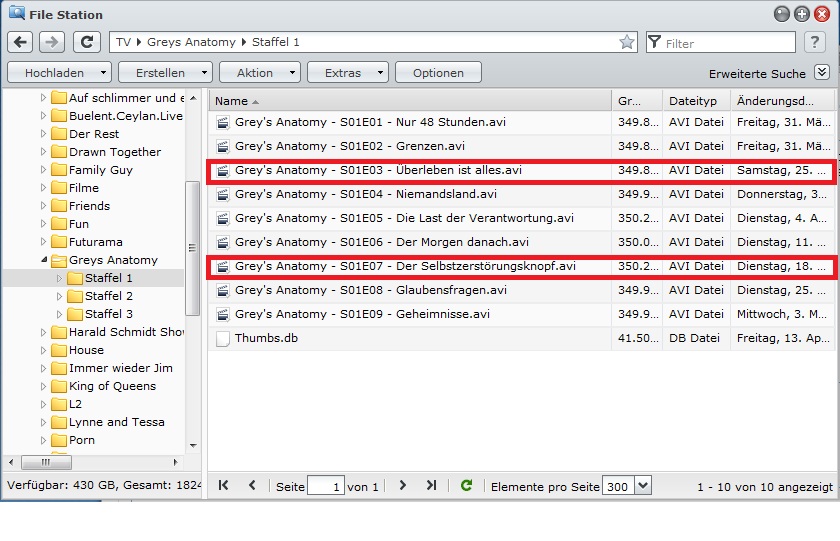Open the Aktion menu
This screenshot has width=840, height=541.
point(260,72)
